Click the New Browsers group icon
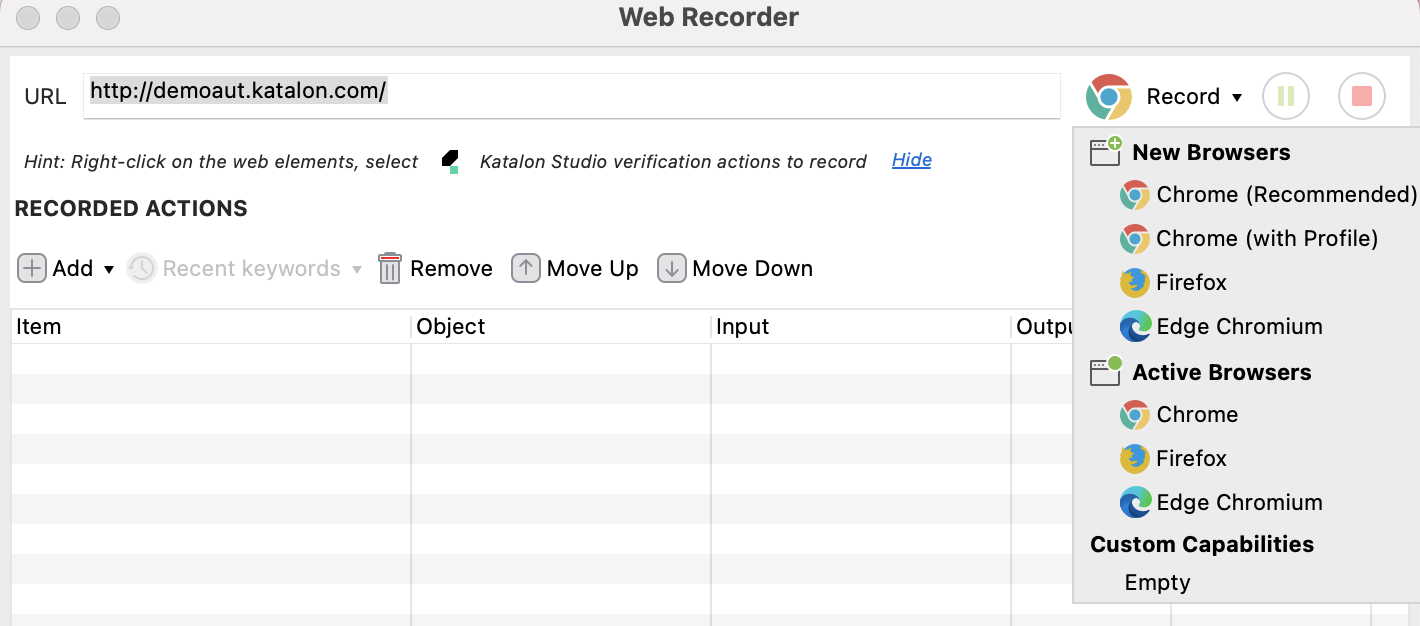 pos(1105,151)
